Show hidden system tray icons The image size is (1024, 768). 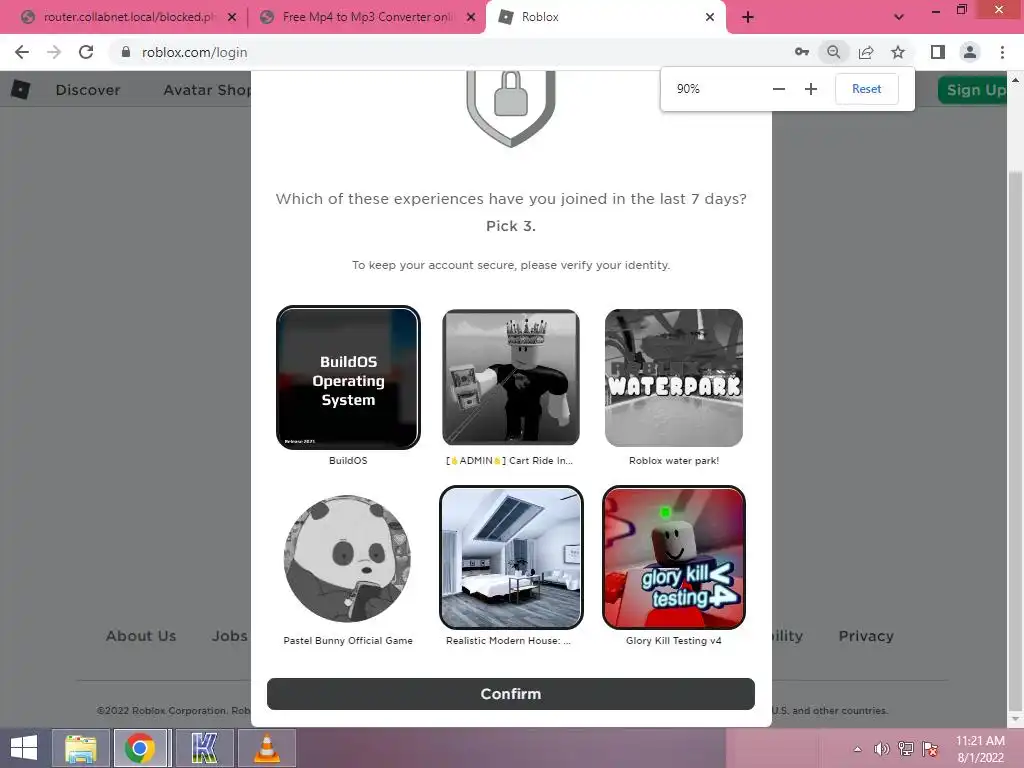(x=857, y=749)
